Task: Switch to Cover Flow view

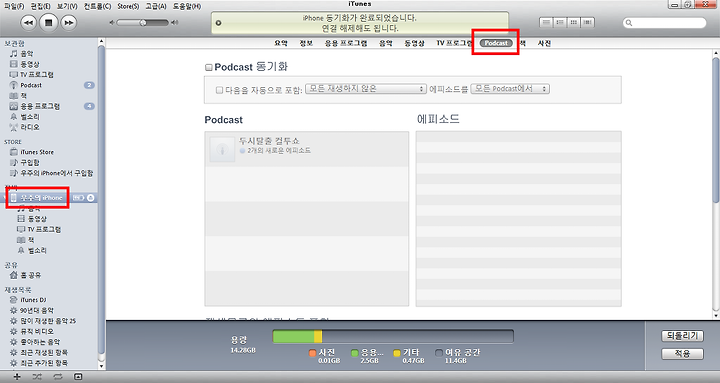Action: [x=588, y=22]
